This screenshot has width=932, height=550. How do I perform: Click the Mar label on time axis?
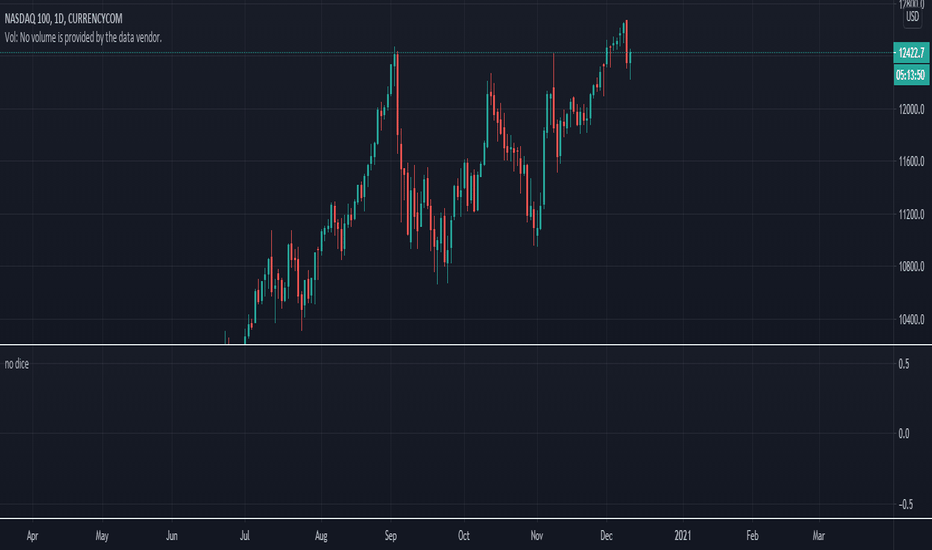pos(818,536)
